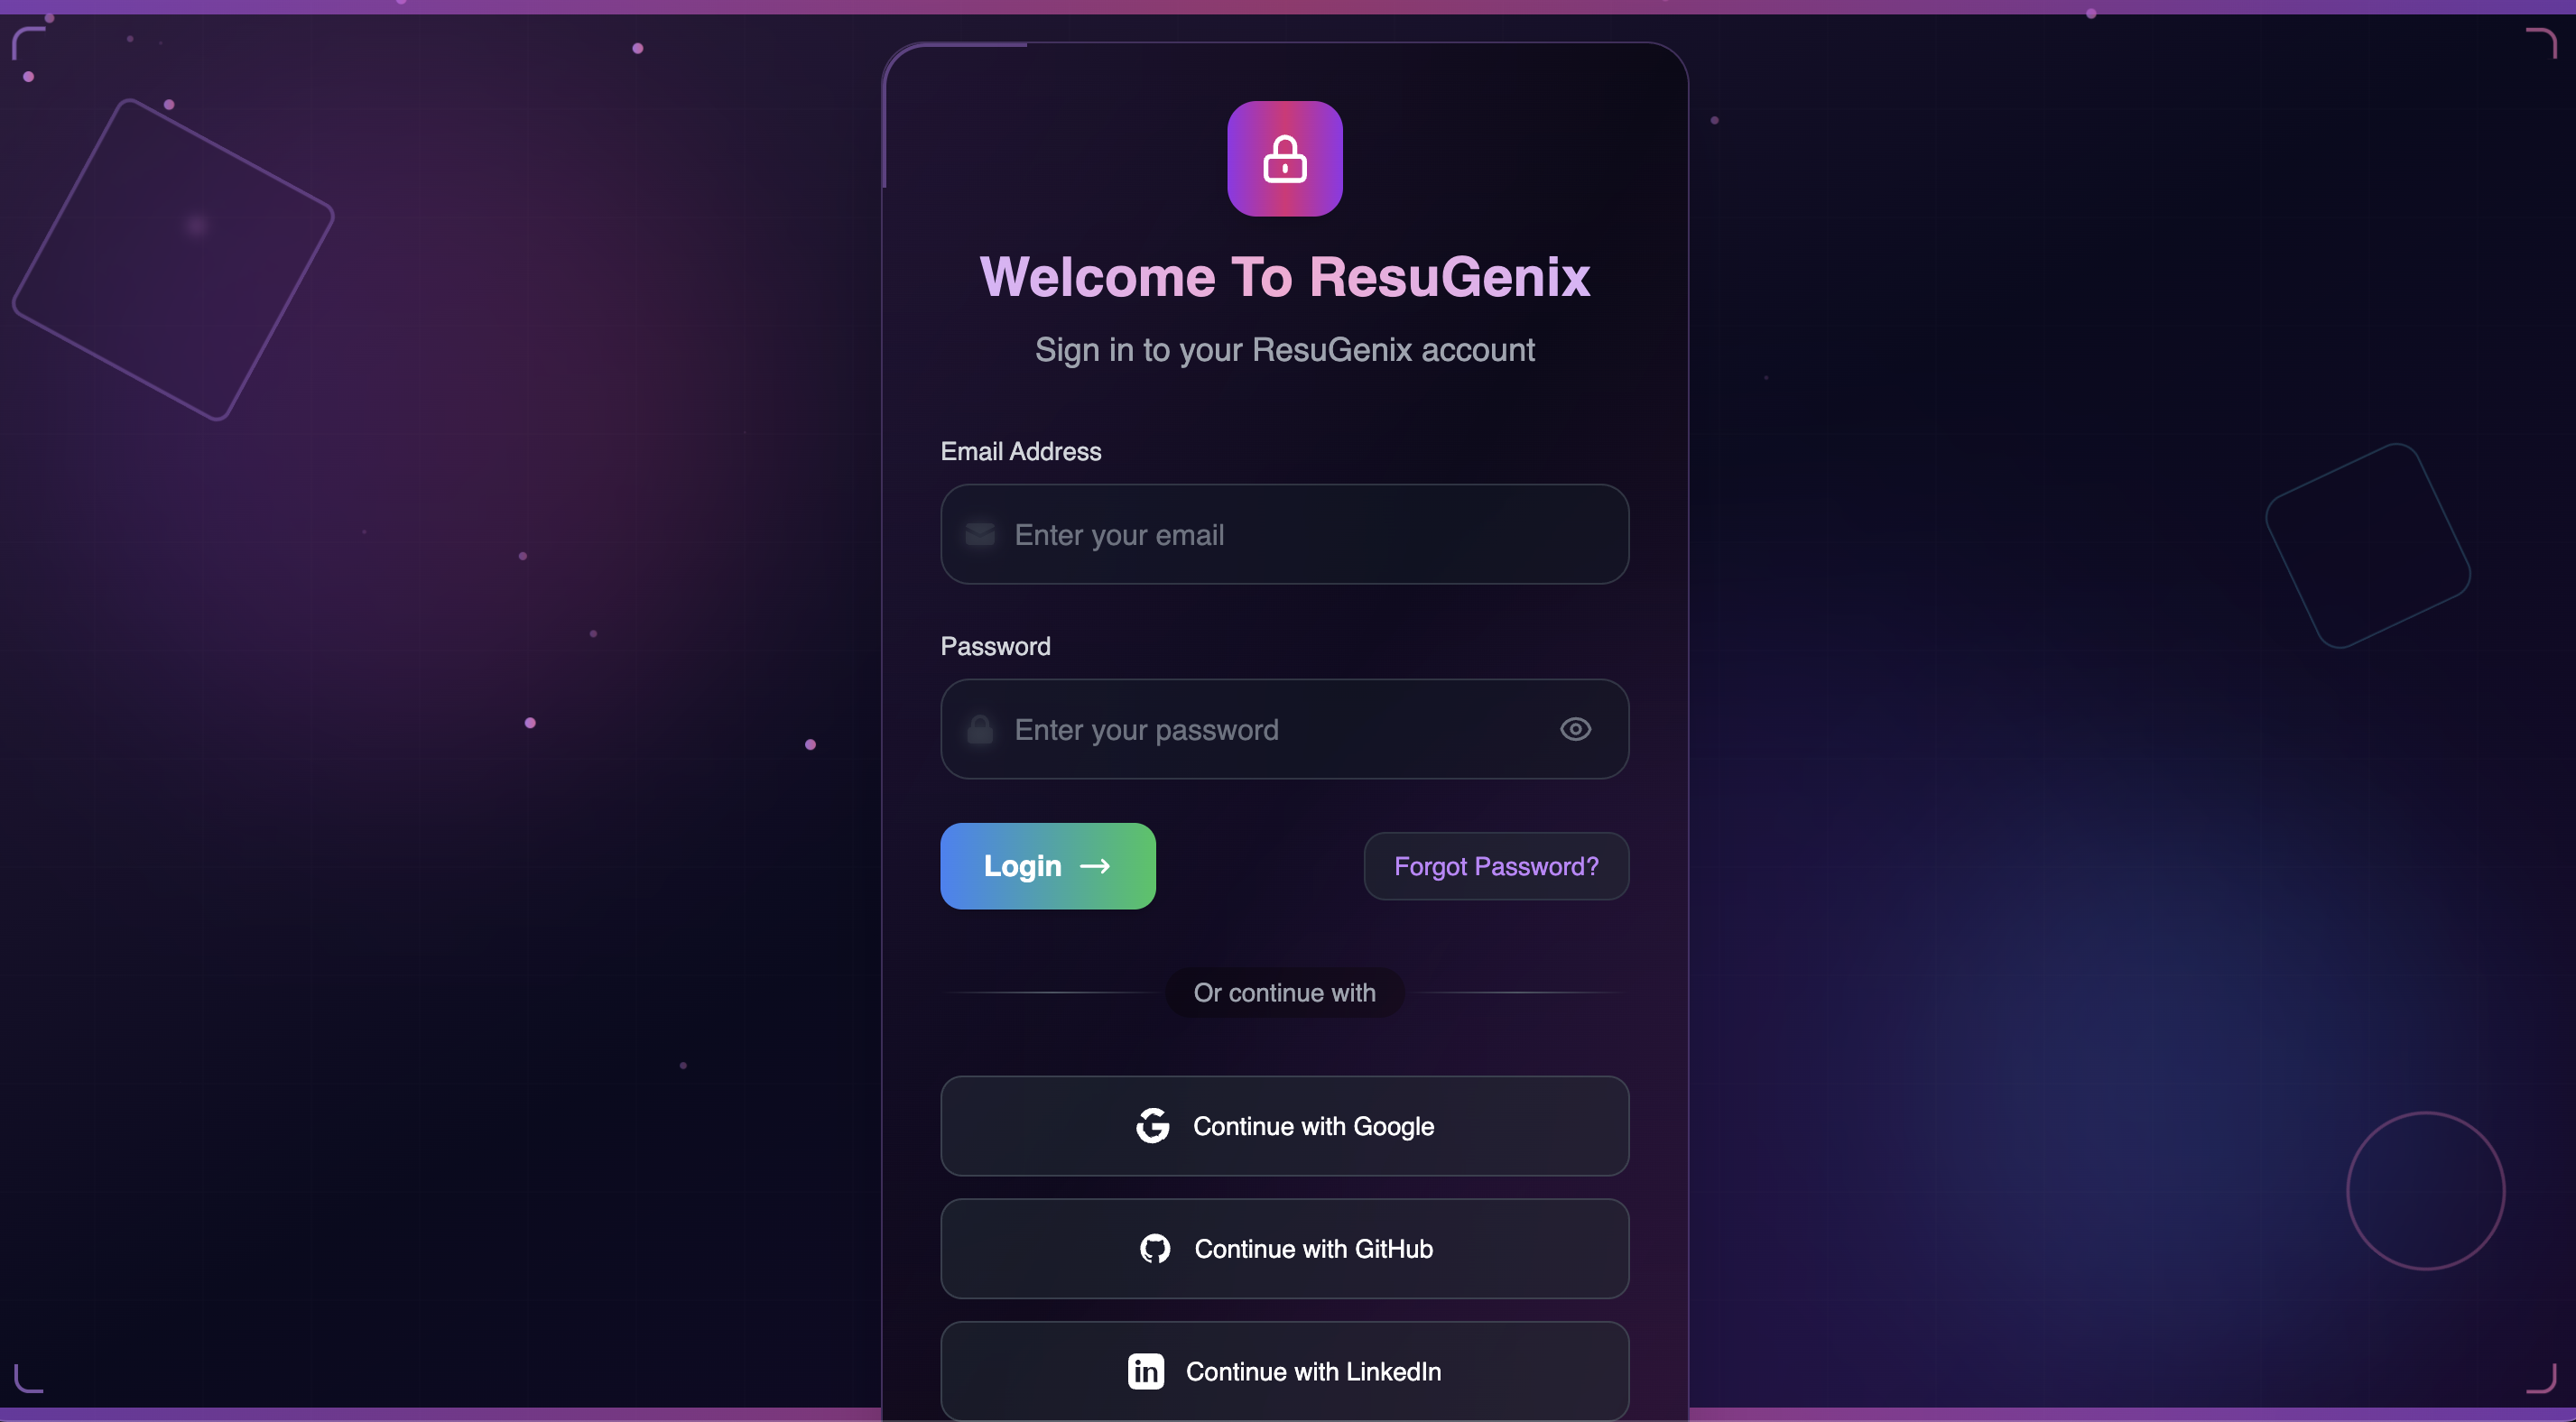The height and width of the screenshot is (1422, 2576).
Task: Open the Forgot Password link
Action: pos(1495,866)
